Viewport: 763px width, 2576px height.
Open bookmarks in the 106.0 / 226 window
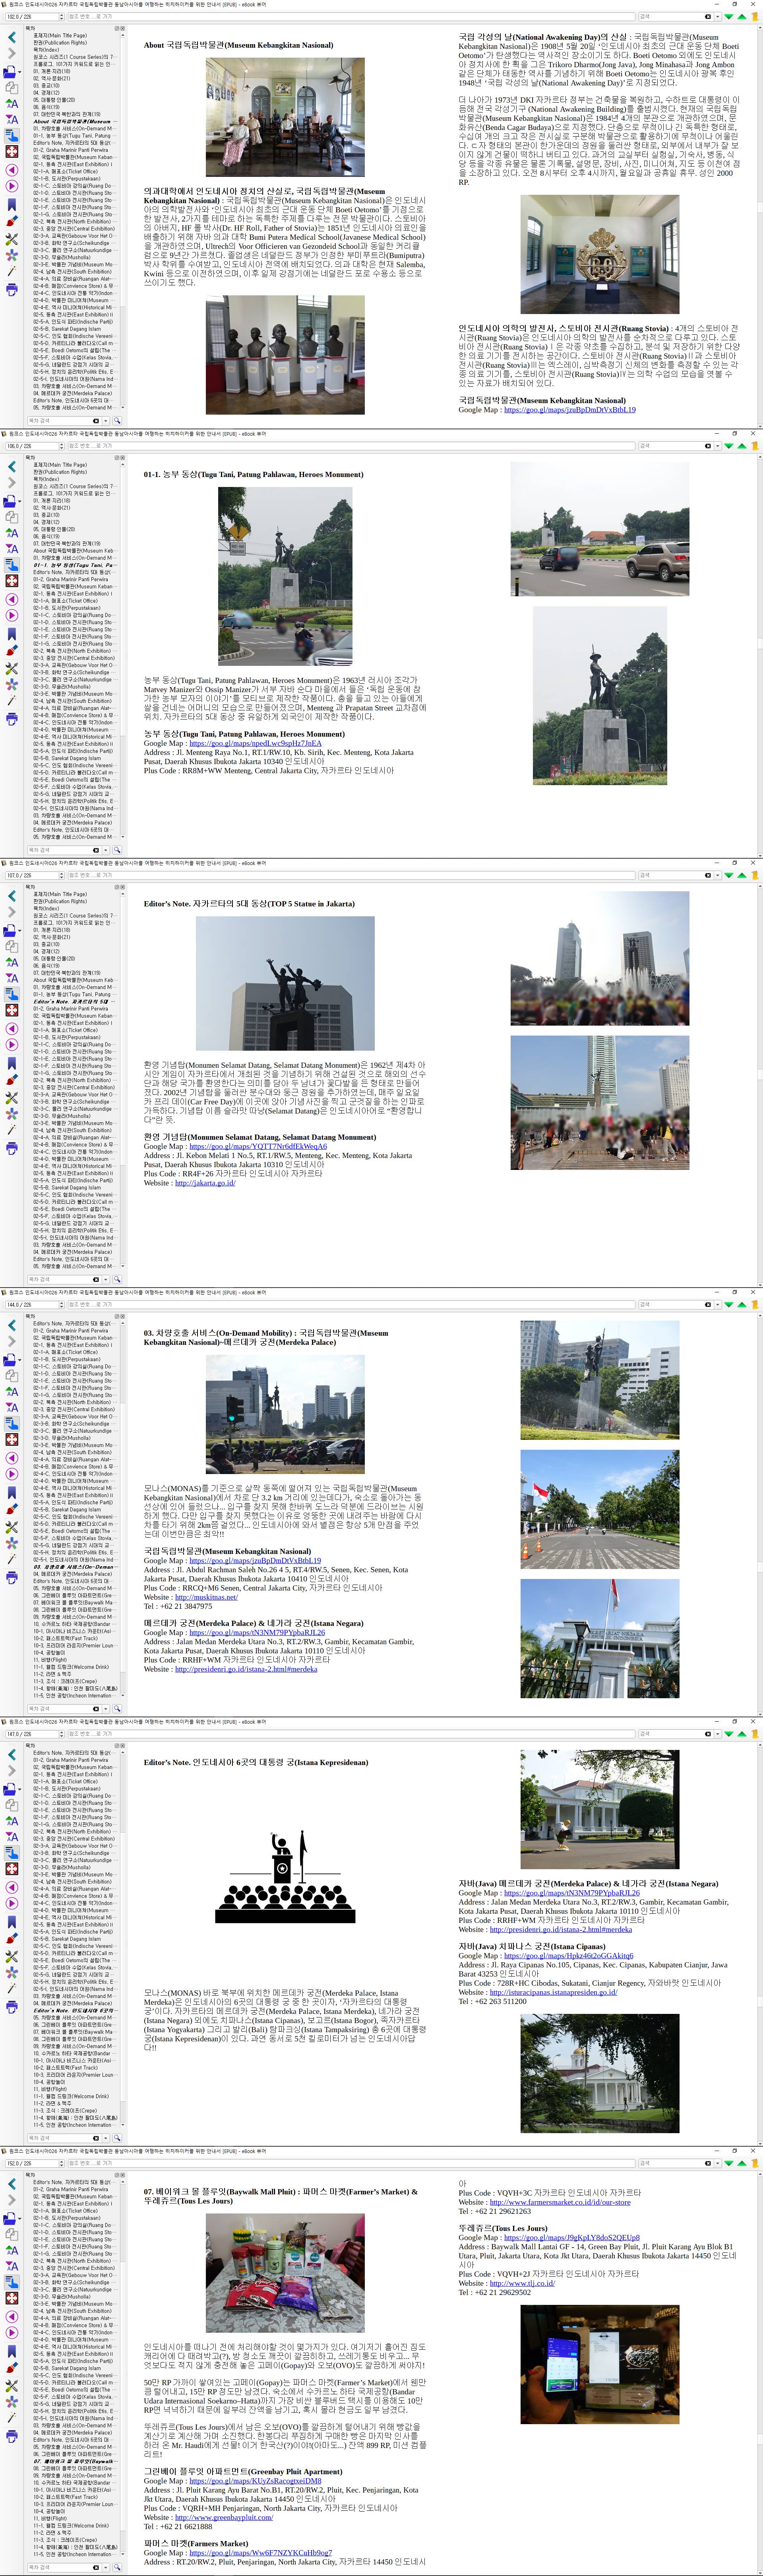(11, 634)
